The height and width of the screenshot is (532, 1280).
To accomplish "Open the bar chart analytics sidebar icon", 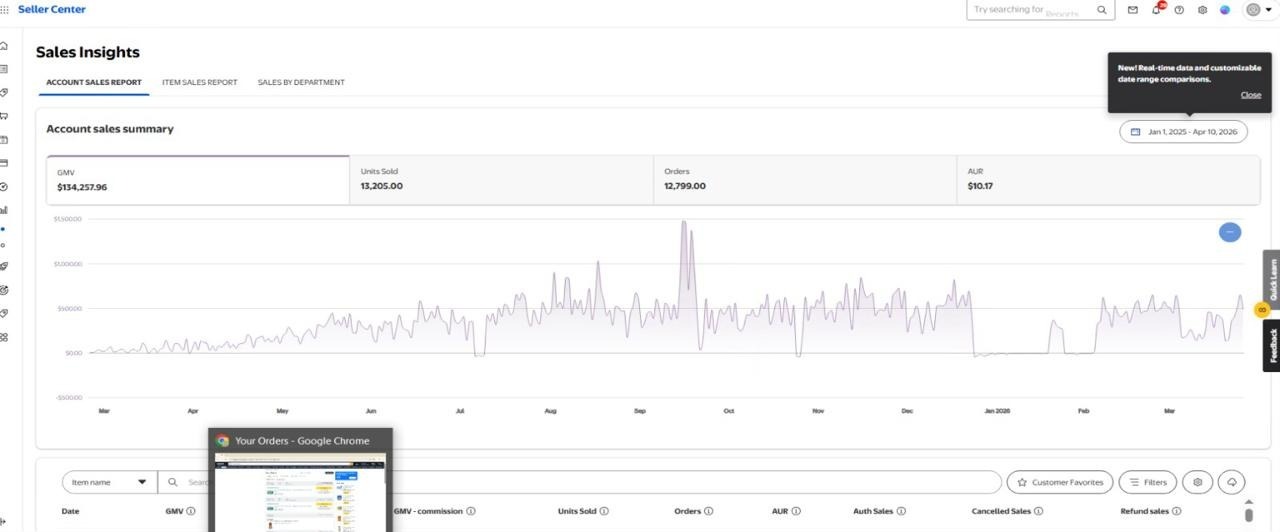I will pos(4,210).
